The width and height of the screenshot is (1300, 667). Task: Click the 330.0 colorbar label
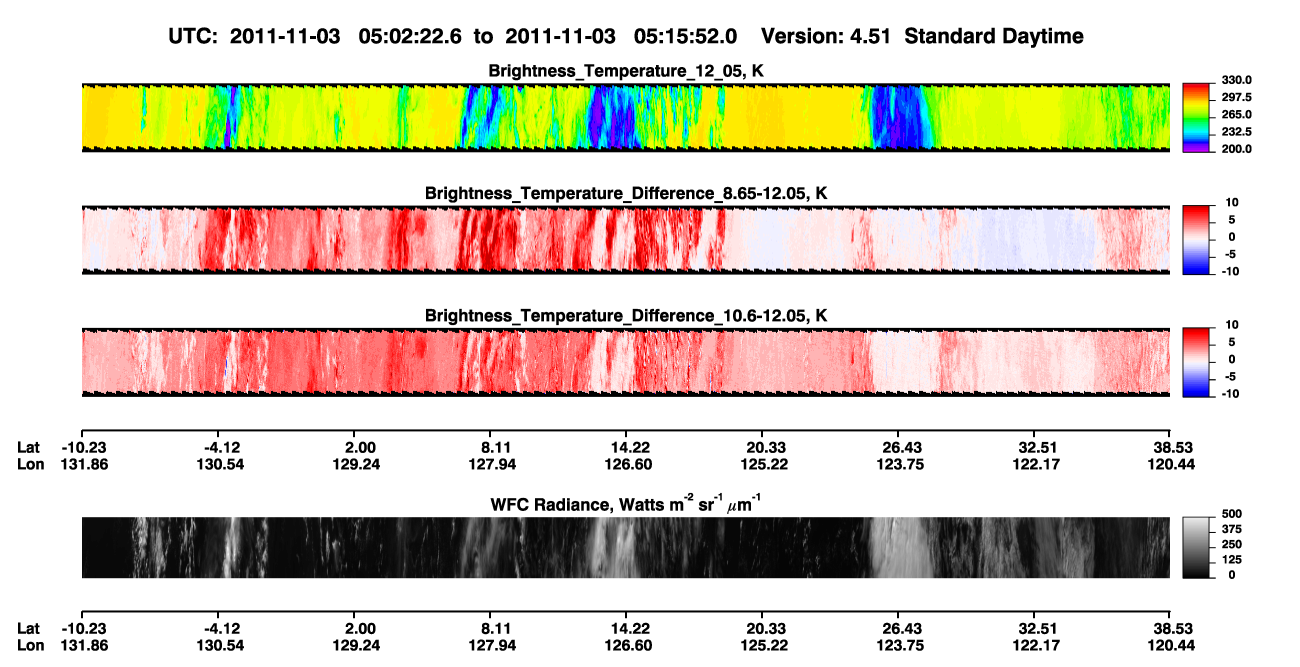pos(1236,80)
